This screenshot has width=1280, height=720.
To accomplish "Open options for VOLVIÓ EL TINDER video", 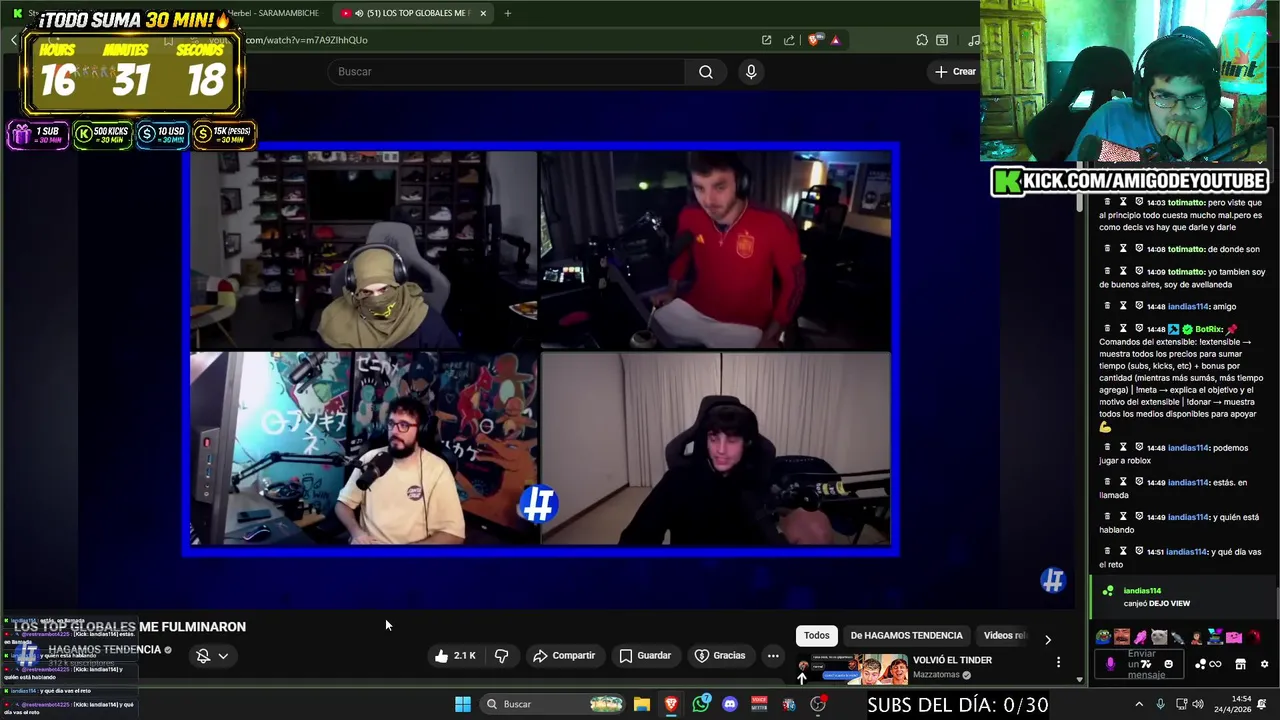I will tap(1058, 662).
